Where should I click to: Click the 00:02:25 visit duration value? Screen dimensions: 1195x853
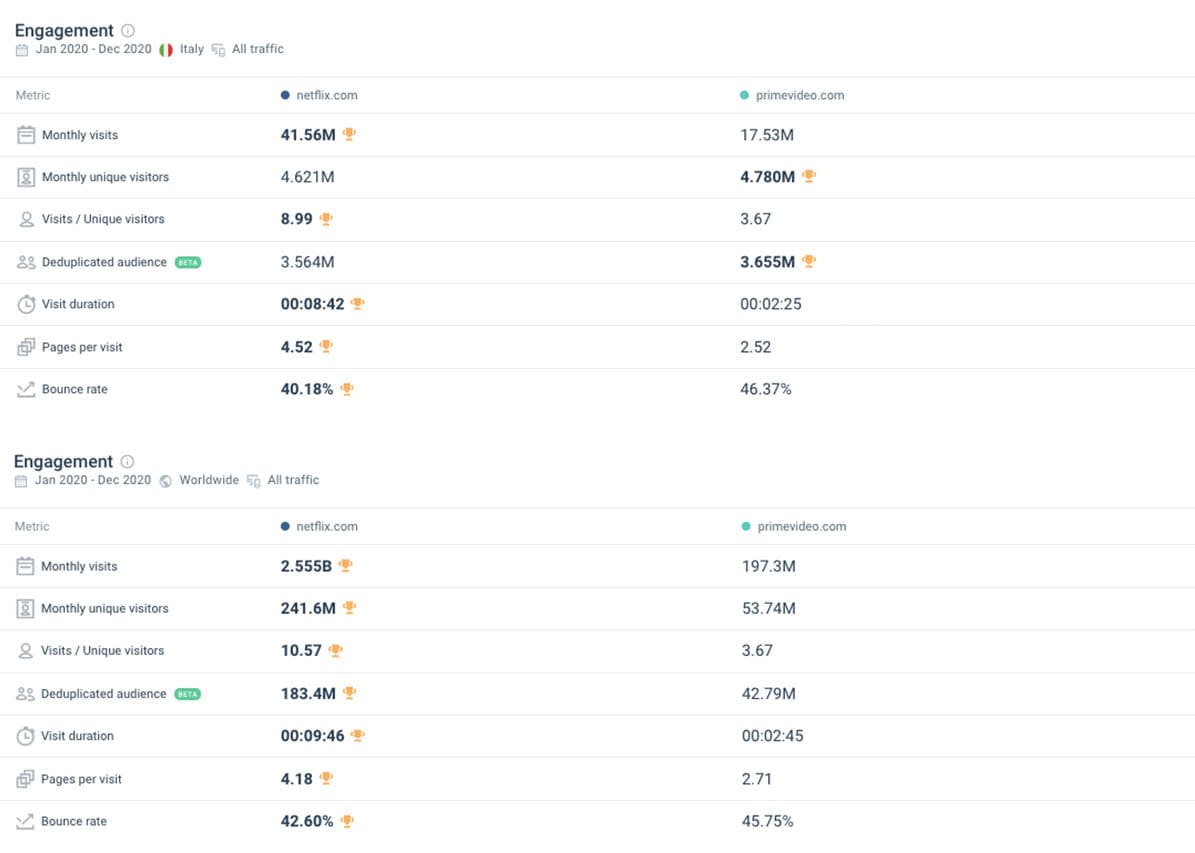click(x=771, y=304)
